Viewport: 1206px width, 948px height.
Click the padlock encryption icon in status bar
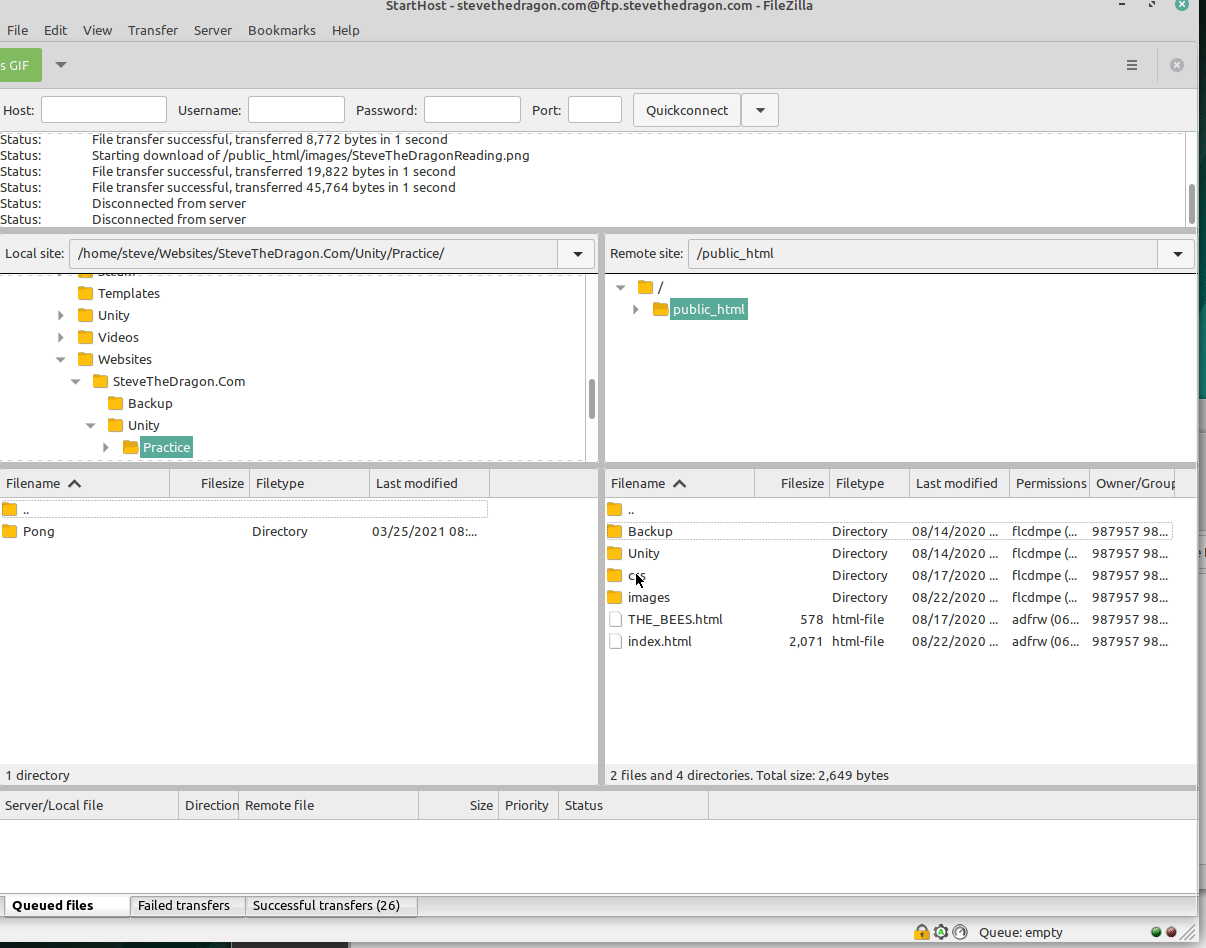(921, 932)
